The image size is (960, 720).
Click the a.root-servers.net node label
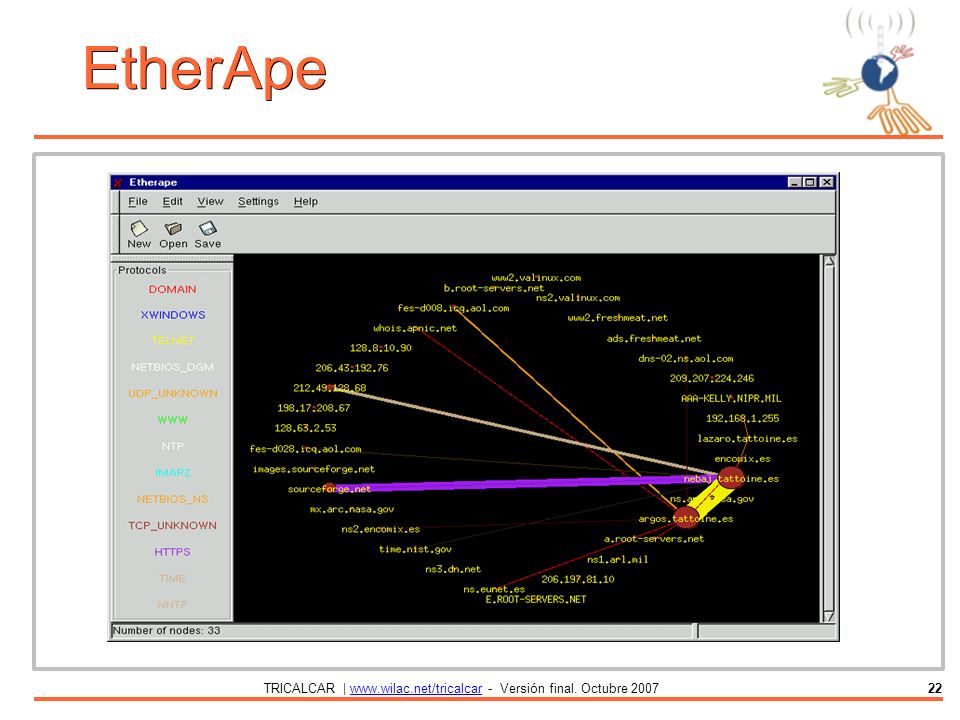654,539
